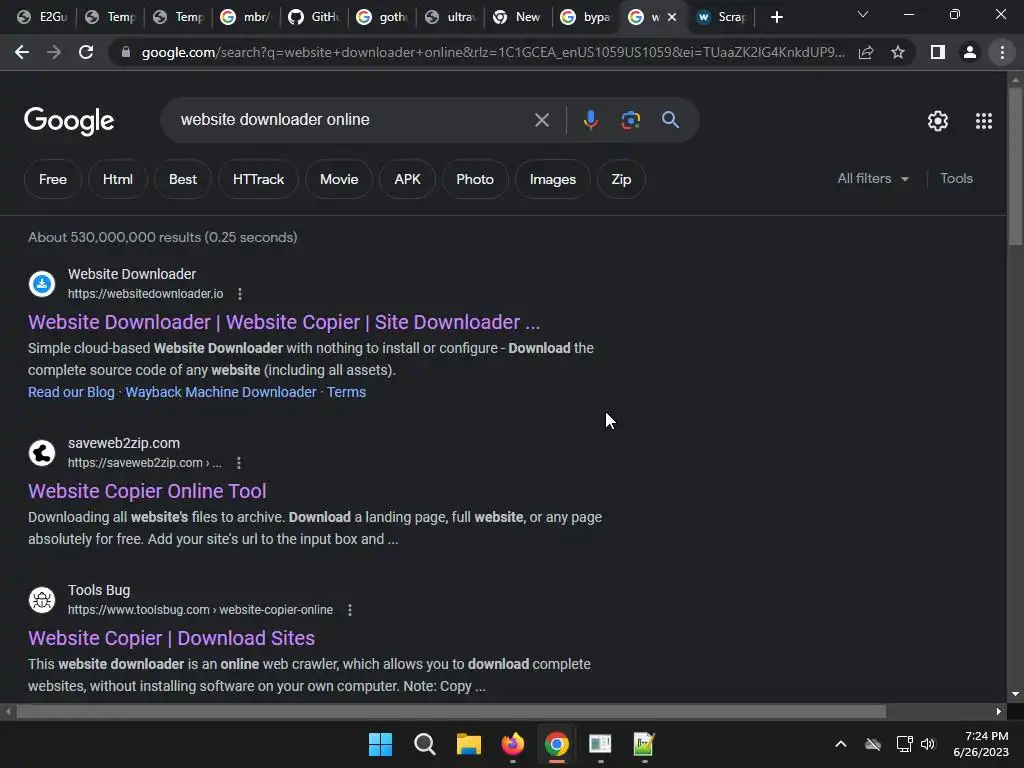The height and width of the screenshot is (768, 1024).
Task: Click the https://websitedownloader.io URL text
Action: (146, 294)
